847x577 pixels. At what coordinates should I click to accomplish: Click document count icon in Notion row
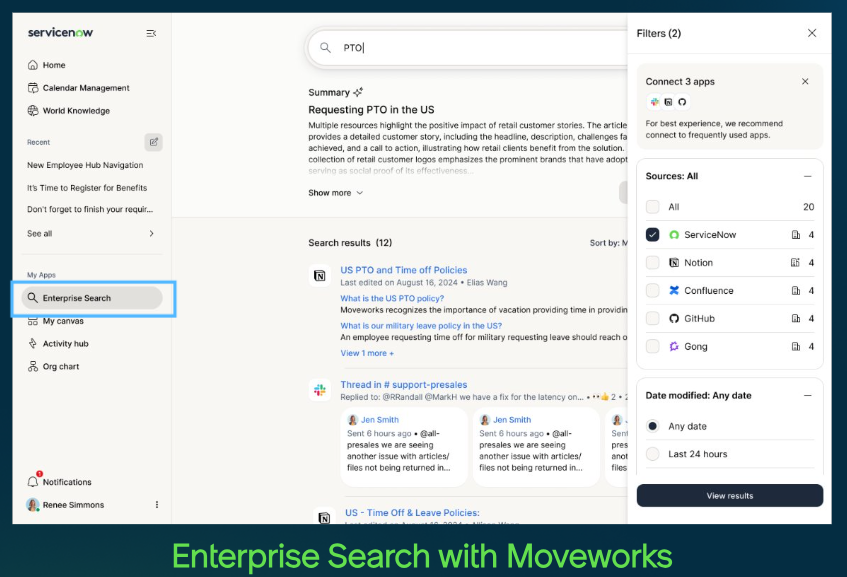tap(796, 263)
